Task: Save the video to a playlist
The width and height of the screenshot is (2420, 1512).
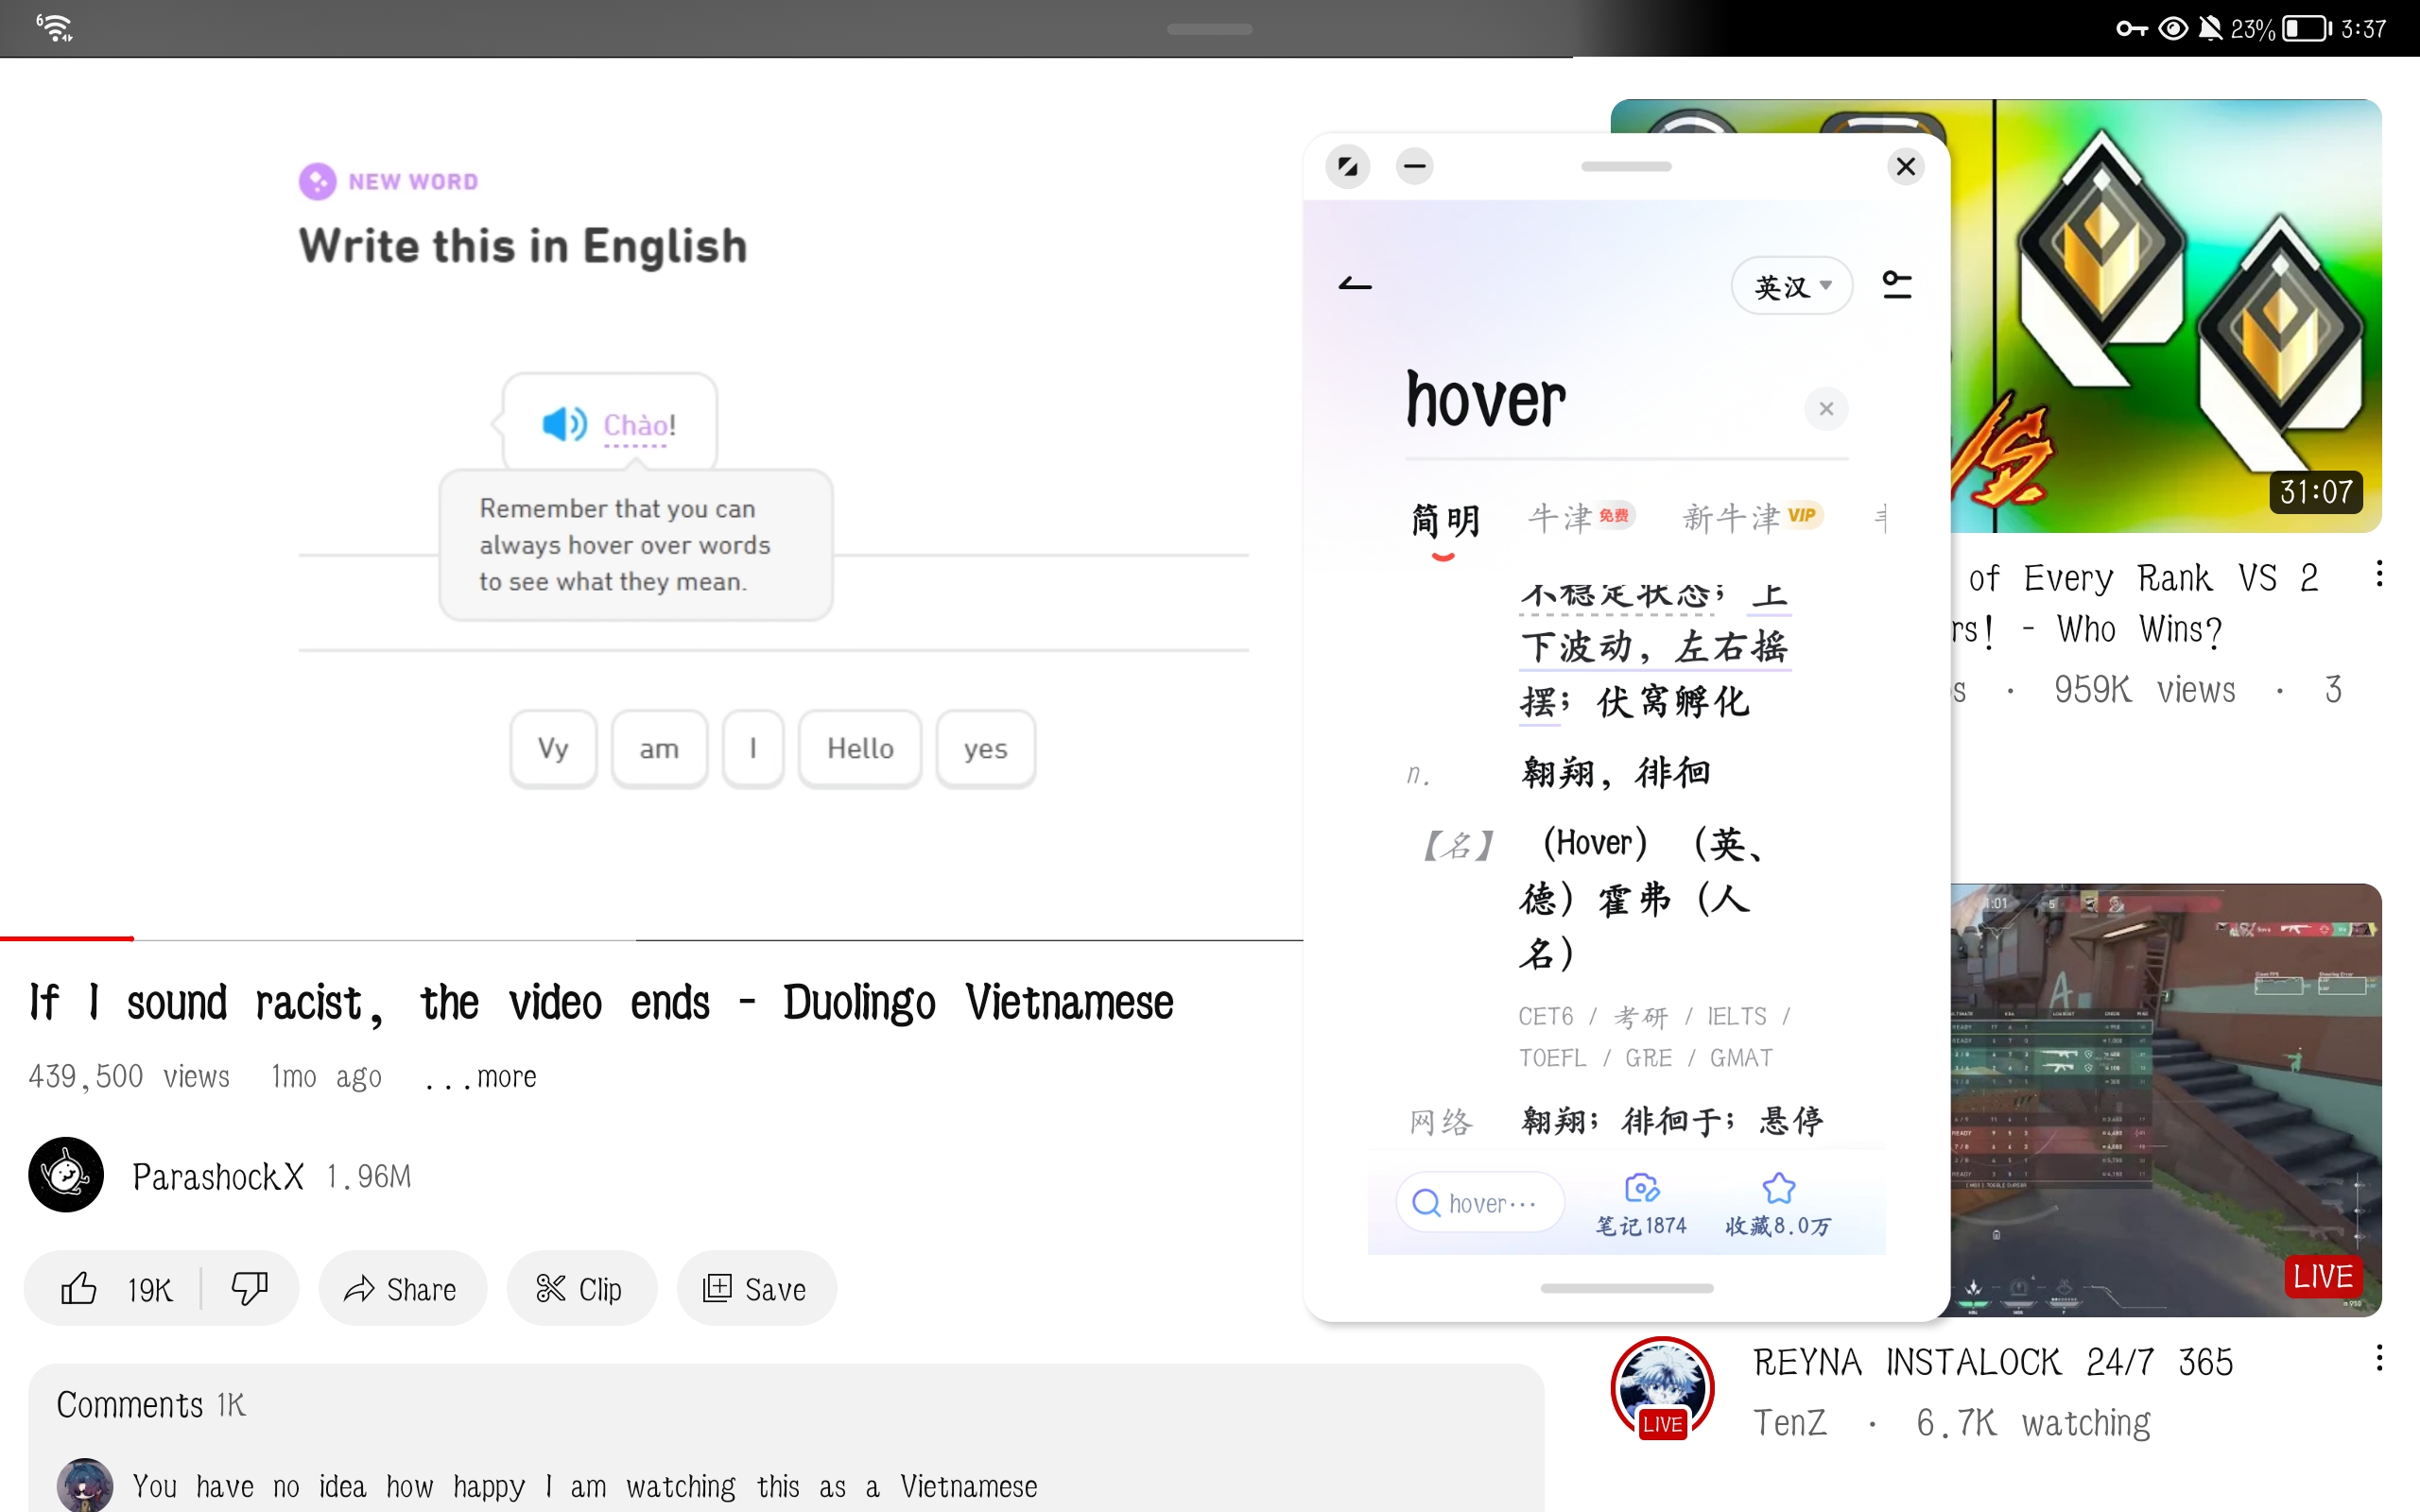Action: click(757, 1288)
